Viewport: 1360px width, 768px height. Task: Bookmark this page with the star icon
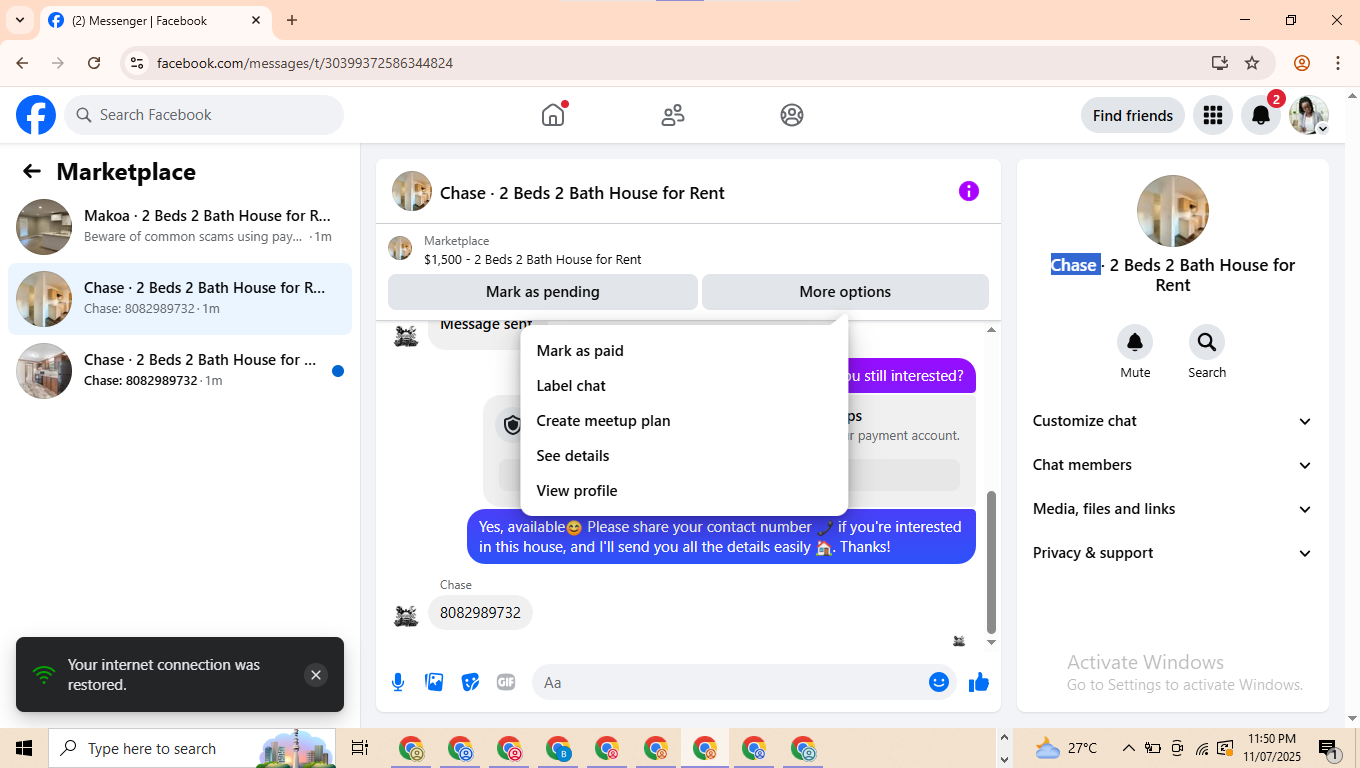pyautogui.click(x=1252, y=63)
